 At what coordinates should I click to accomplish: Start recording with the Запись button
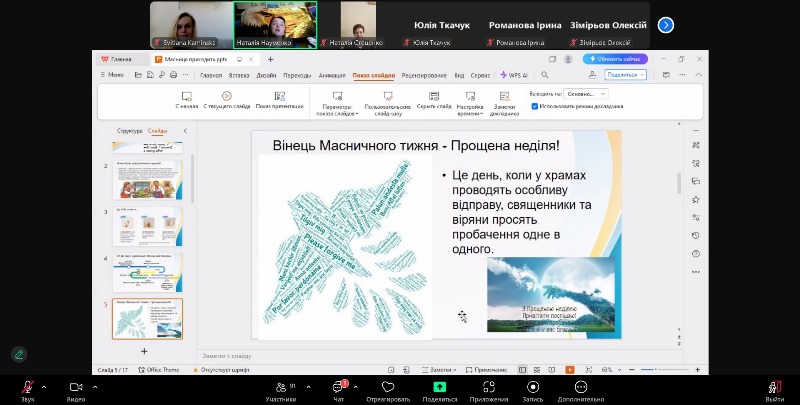coord(533,387)
